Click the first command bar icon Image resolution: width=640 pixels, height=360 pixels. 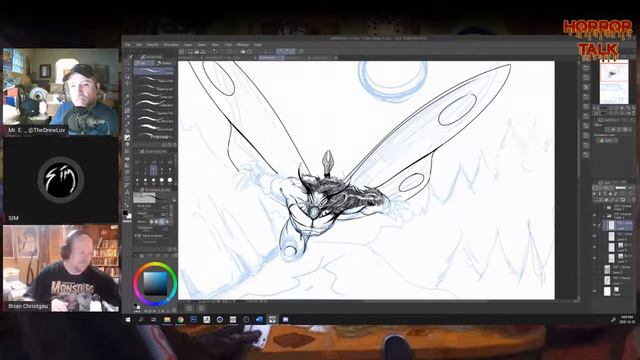click(x=182, y=52)
